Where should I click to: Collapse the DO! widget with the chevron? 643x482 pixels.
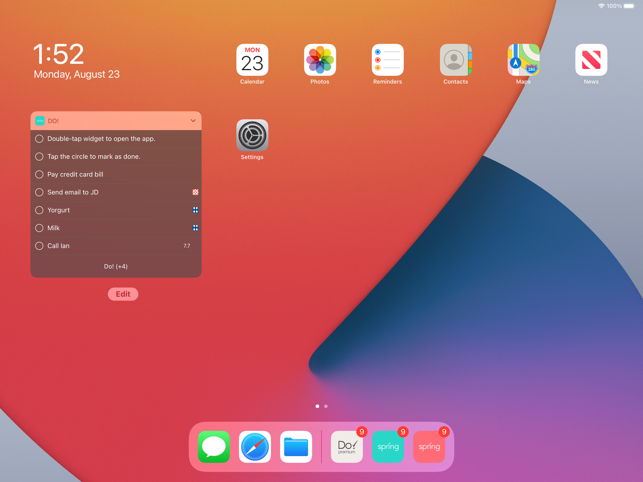(x=193, y=121)
